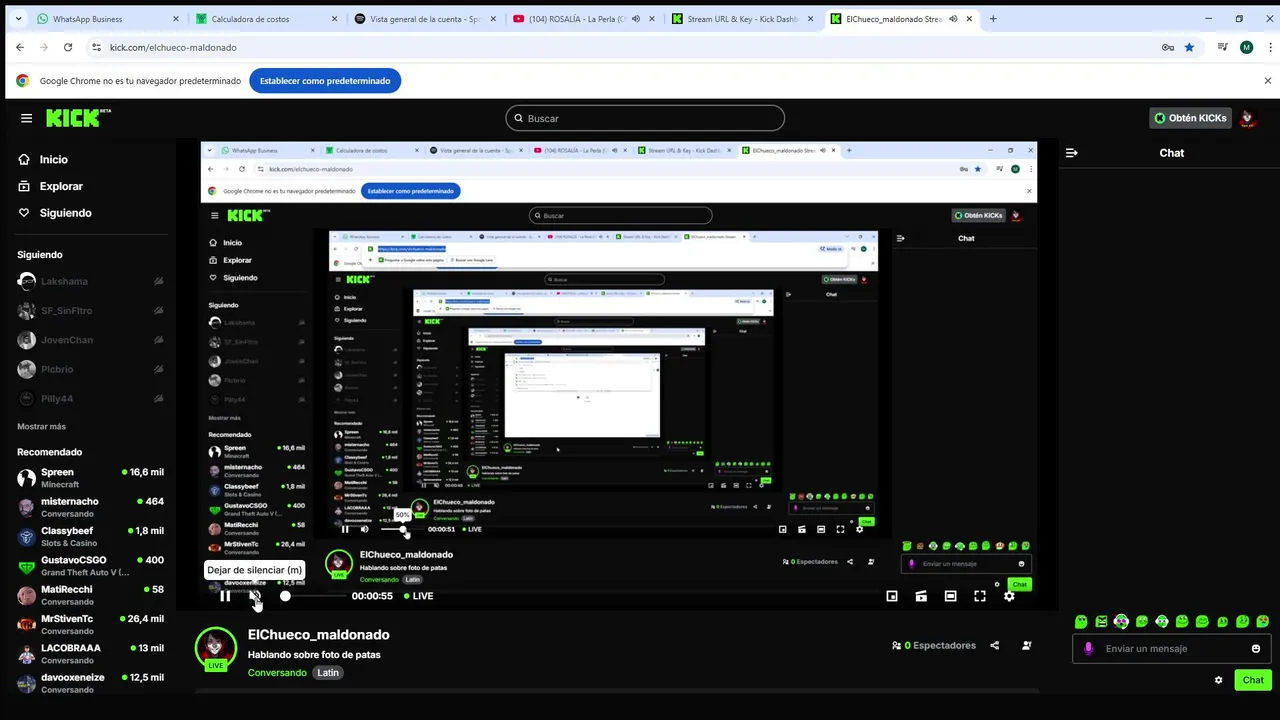
Task: Open the emoji picker in the chat box
Action: [1256, 649]
